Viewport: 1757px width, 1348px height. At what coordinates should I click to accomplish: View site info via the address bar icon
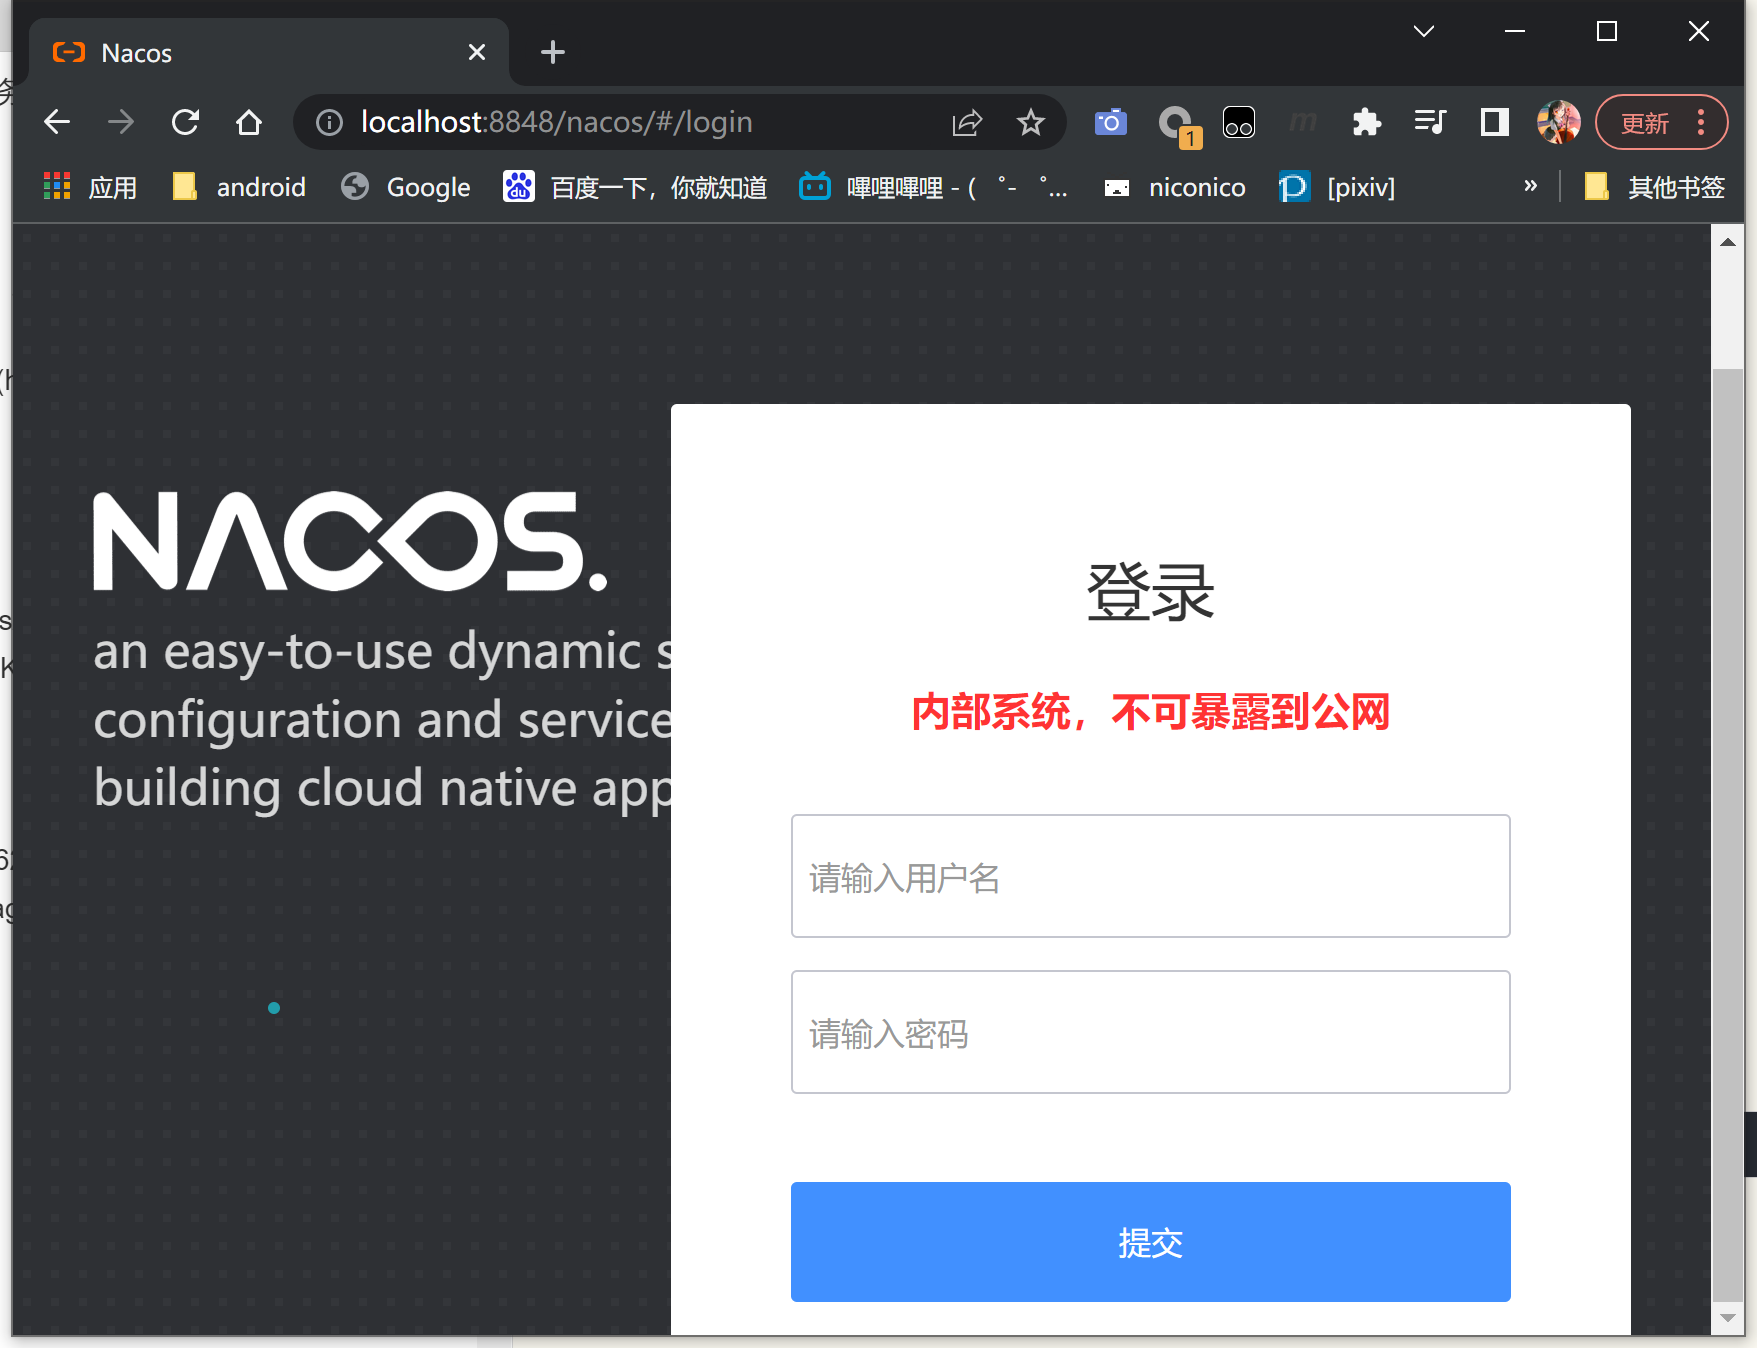click(x=328, y=122)
